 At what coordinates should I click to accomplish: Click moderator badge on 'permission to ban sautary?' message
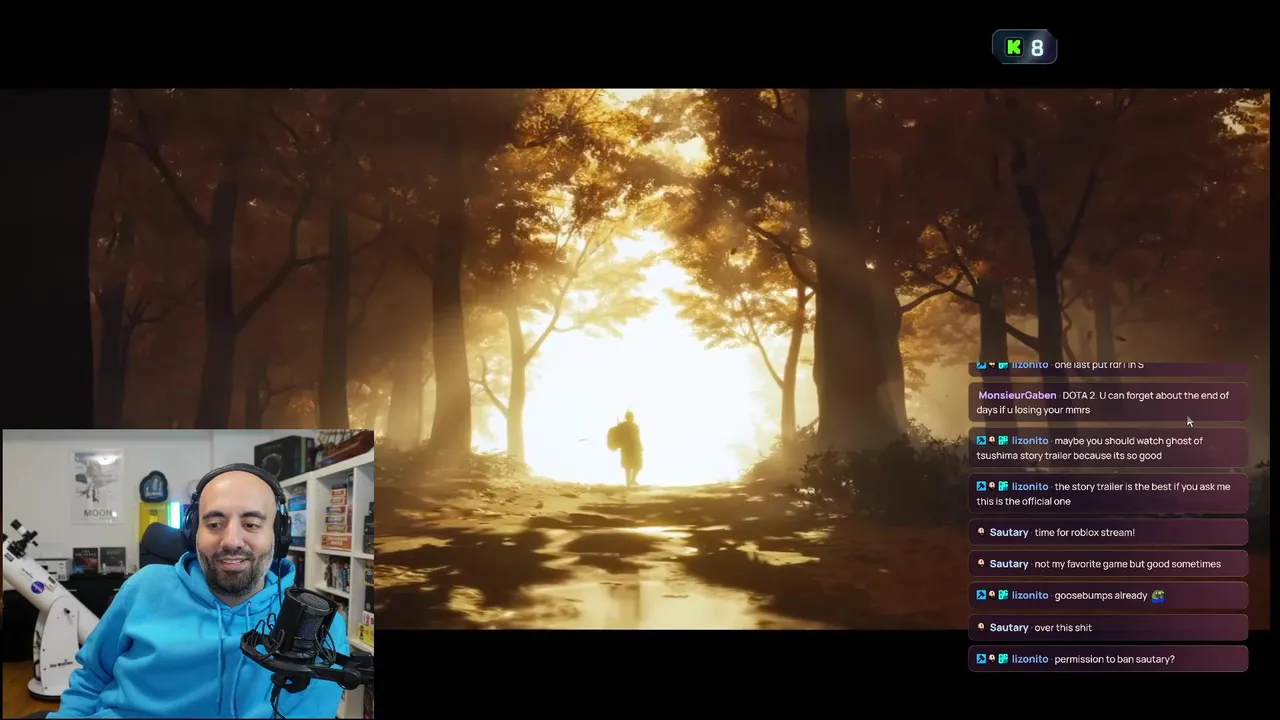(x=981, y=659)
